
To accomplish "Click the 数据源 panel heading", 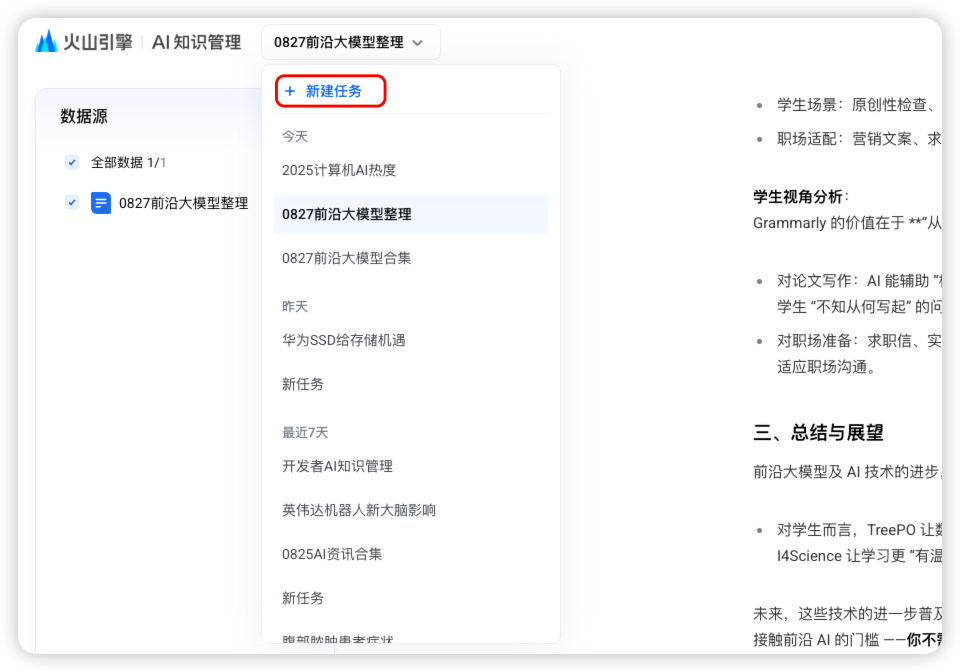I will tap(84, 116).
